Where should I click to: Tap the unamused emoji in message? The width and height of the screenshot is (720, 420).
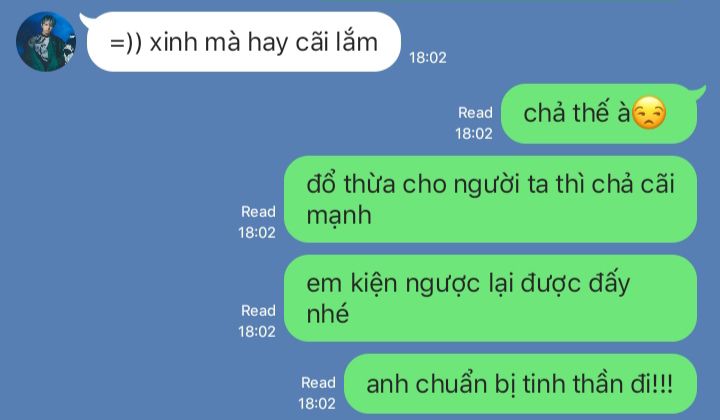649,112
